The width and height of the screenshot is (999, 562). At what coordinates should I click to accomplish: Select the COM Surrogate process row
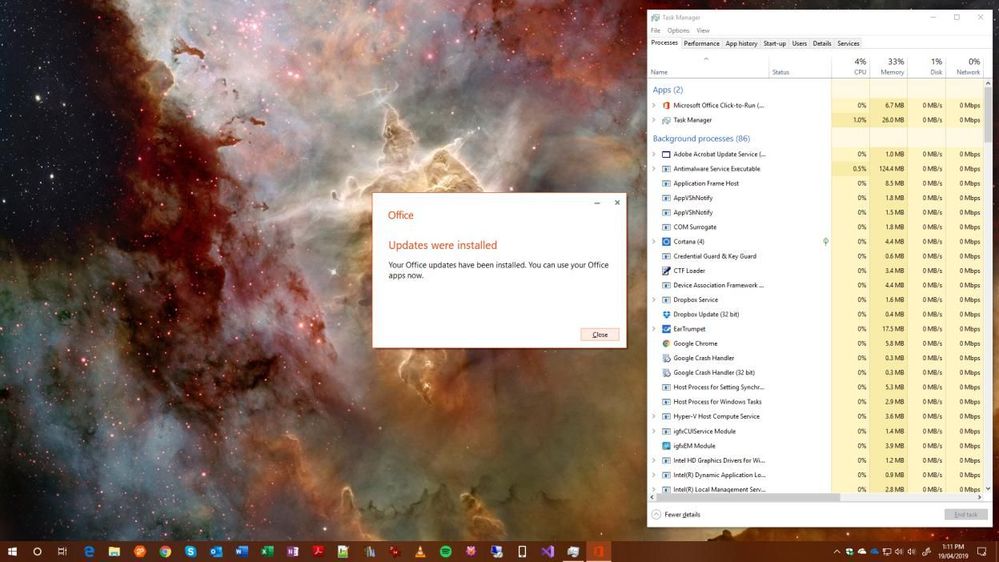tap(816, 227)
